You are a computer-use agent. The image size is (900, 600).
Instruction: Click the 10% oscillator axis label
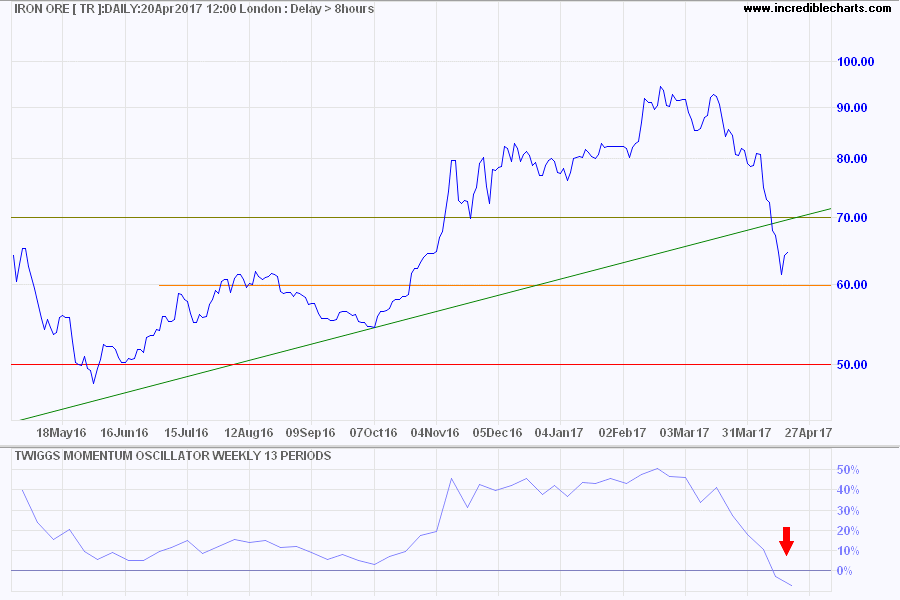pos(848,551)
